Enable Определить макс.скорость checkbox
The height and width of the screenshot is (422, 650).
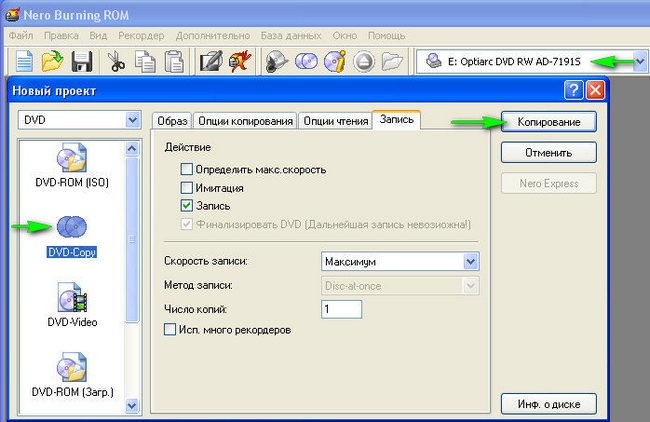point(187,169)
